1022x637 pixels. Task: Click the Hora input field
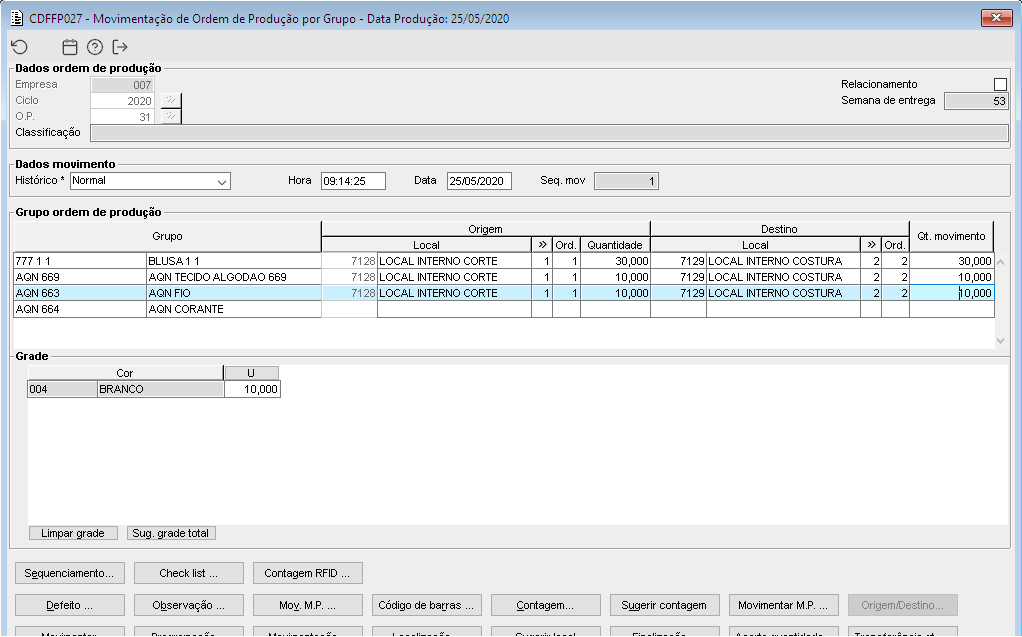[x=353, y=181]
